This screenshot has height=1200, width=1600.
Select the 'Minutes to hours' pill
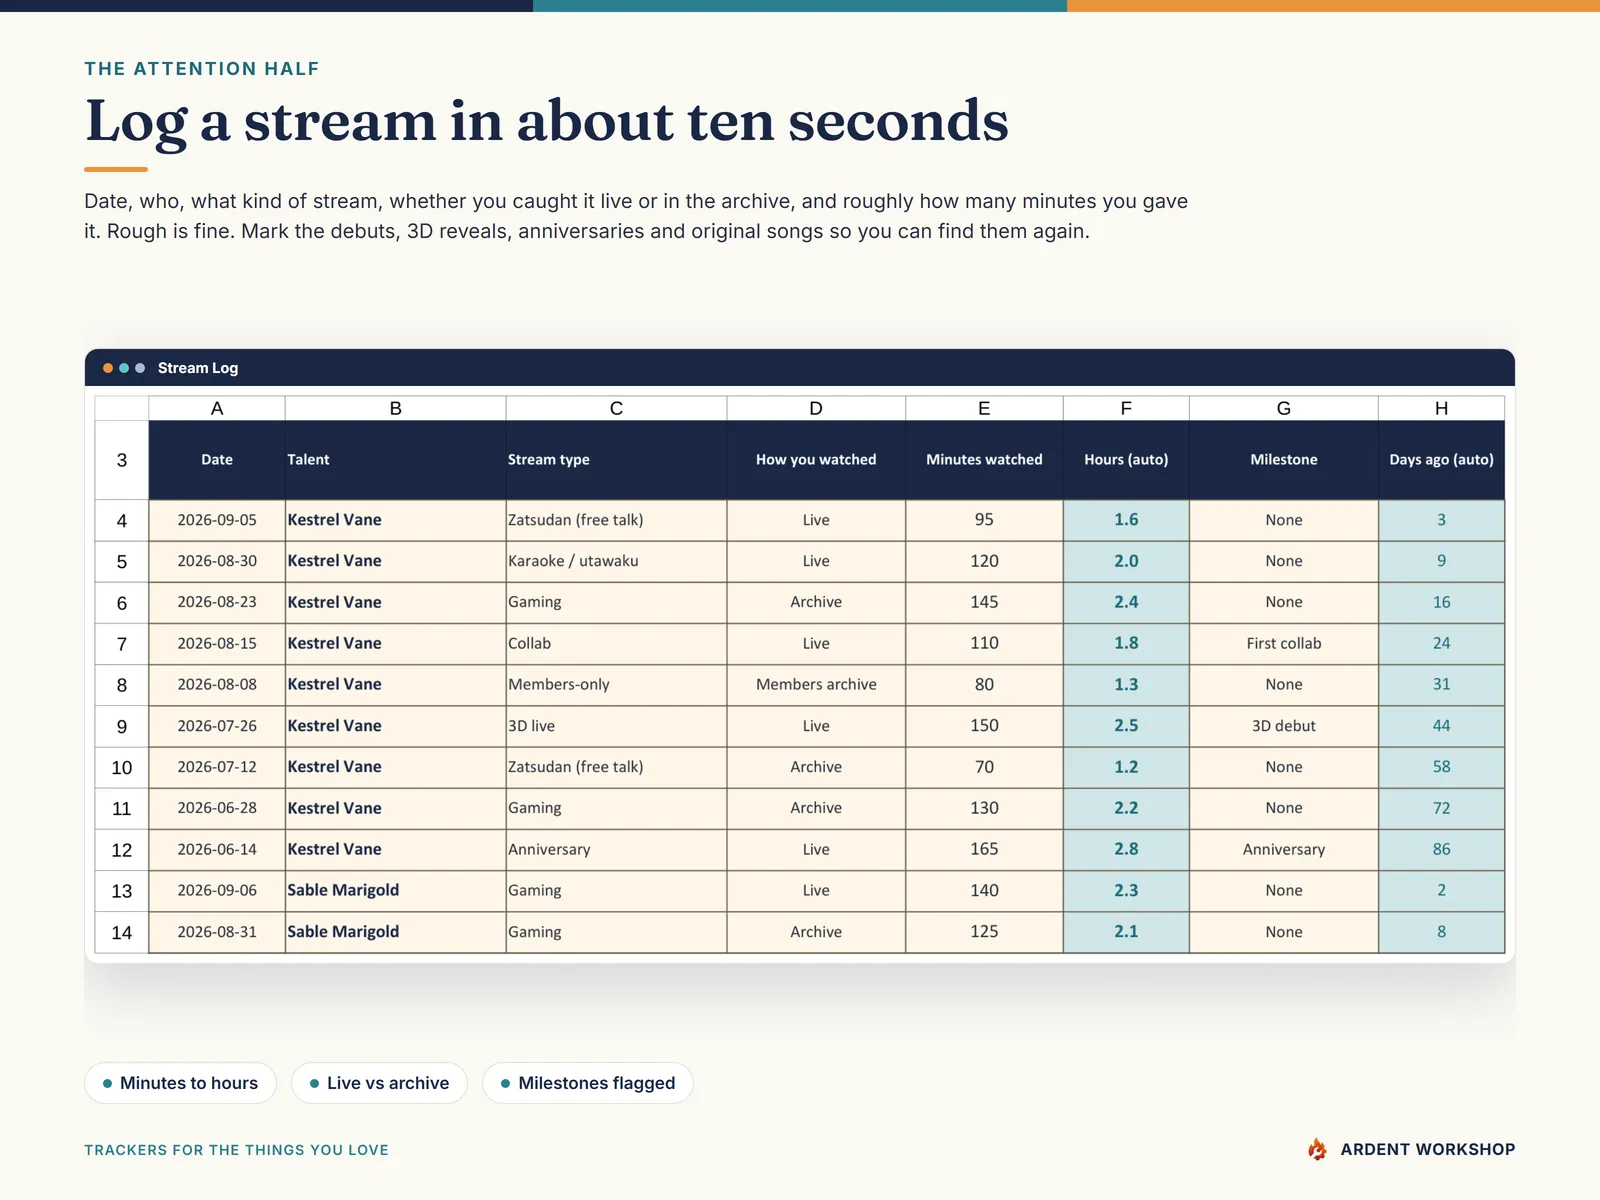[180, 1083]
